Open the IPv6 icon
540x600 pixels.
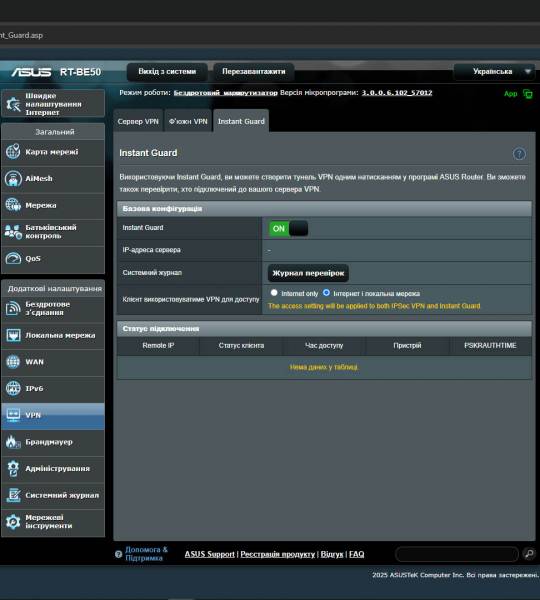(13, 388)
